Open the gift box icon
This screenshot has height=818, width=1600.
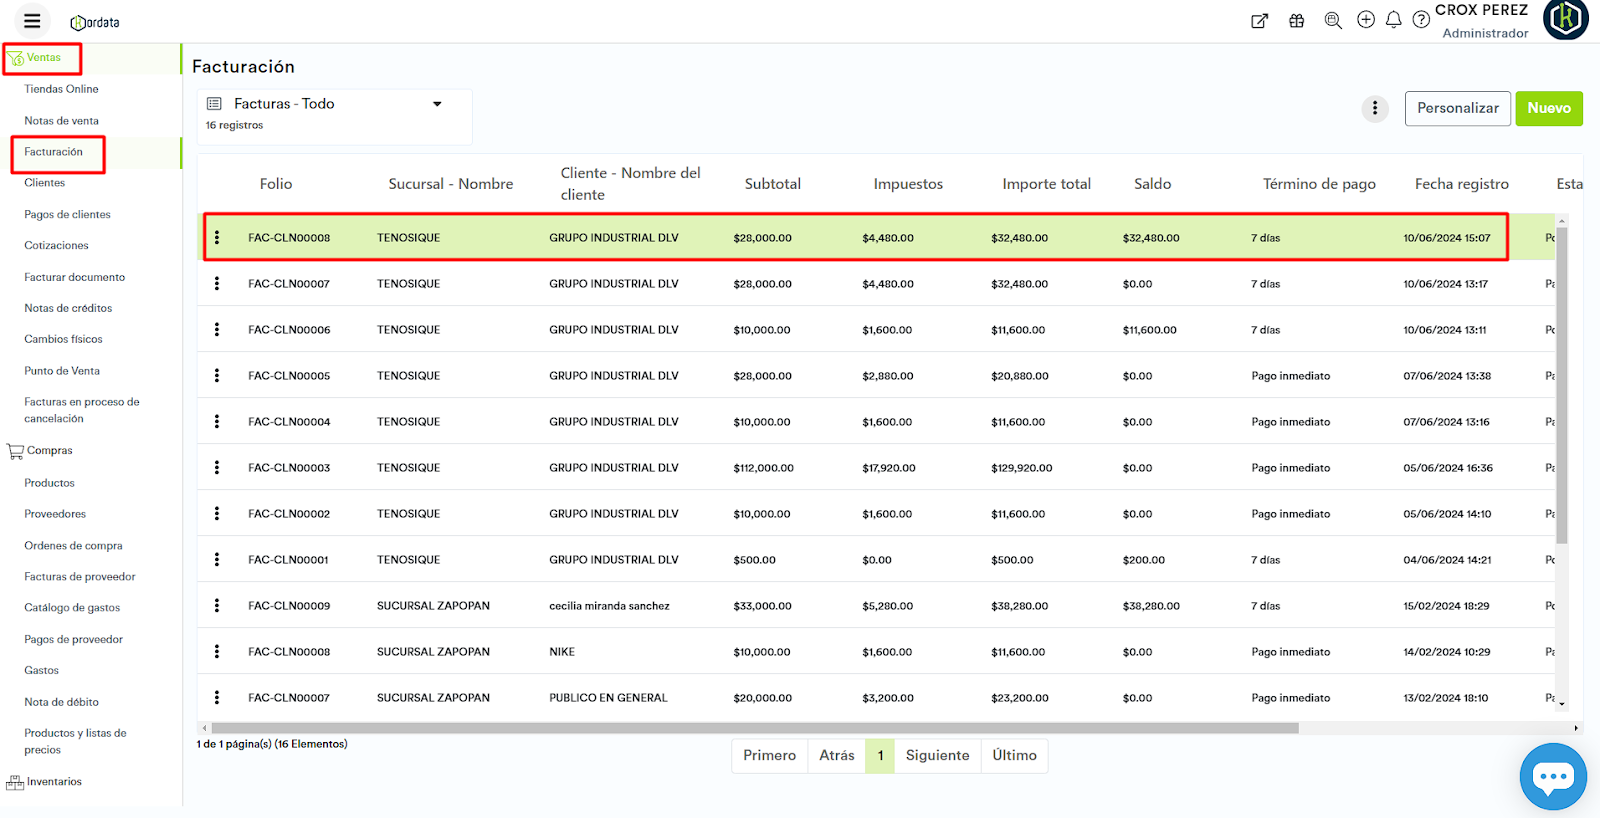click(x=1296, y=21)
